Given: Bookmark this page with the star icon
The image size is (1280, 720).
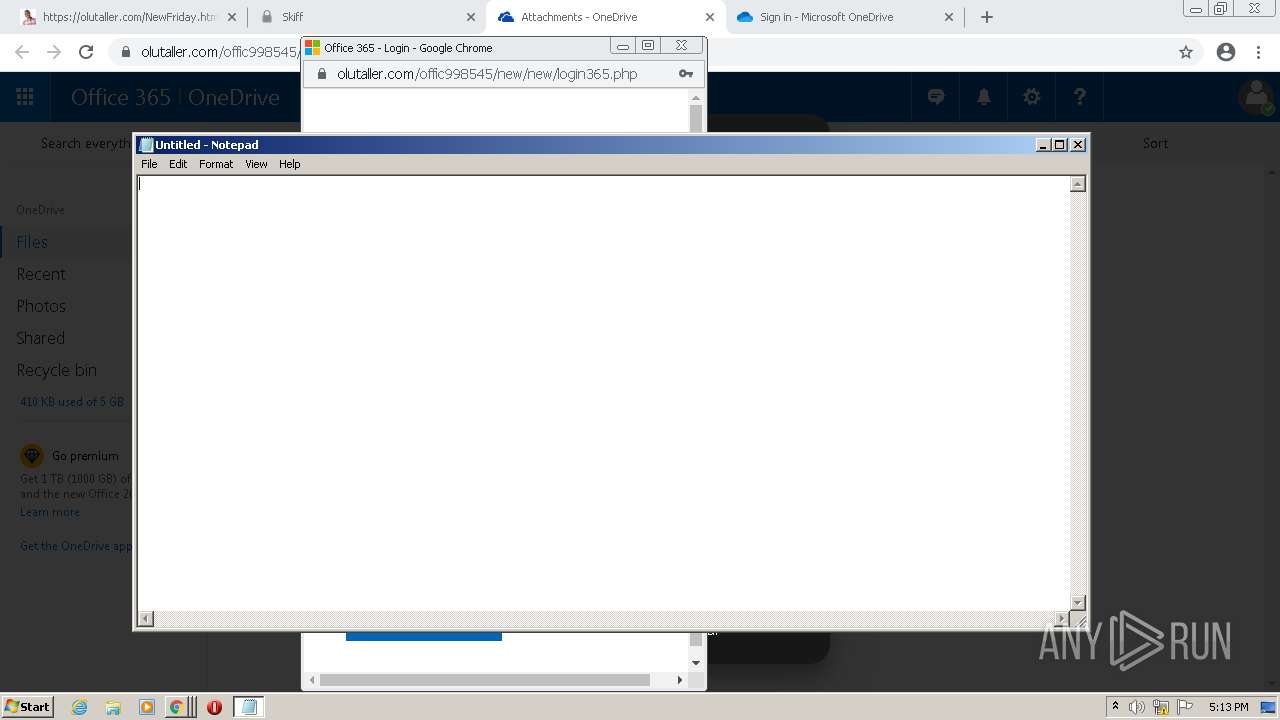Looking at the screenshot, I should coord(1186,52).
